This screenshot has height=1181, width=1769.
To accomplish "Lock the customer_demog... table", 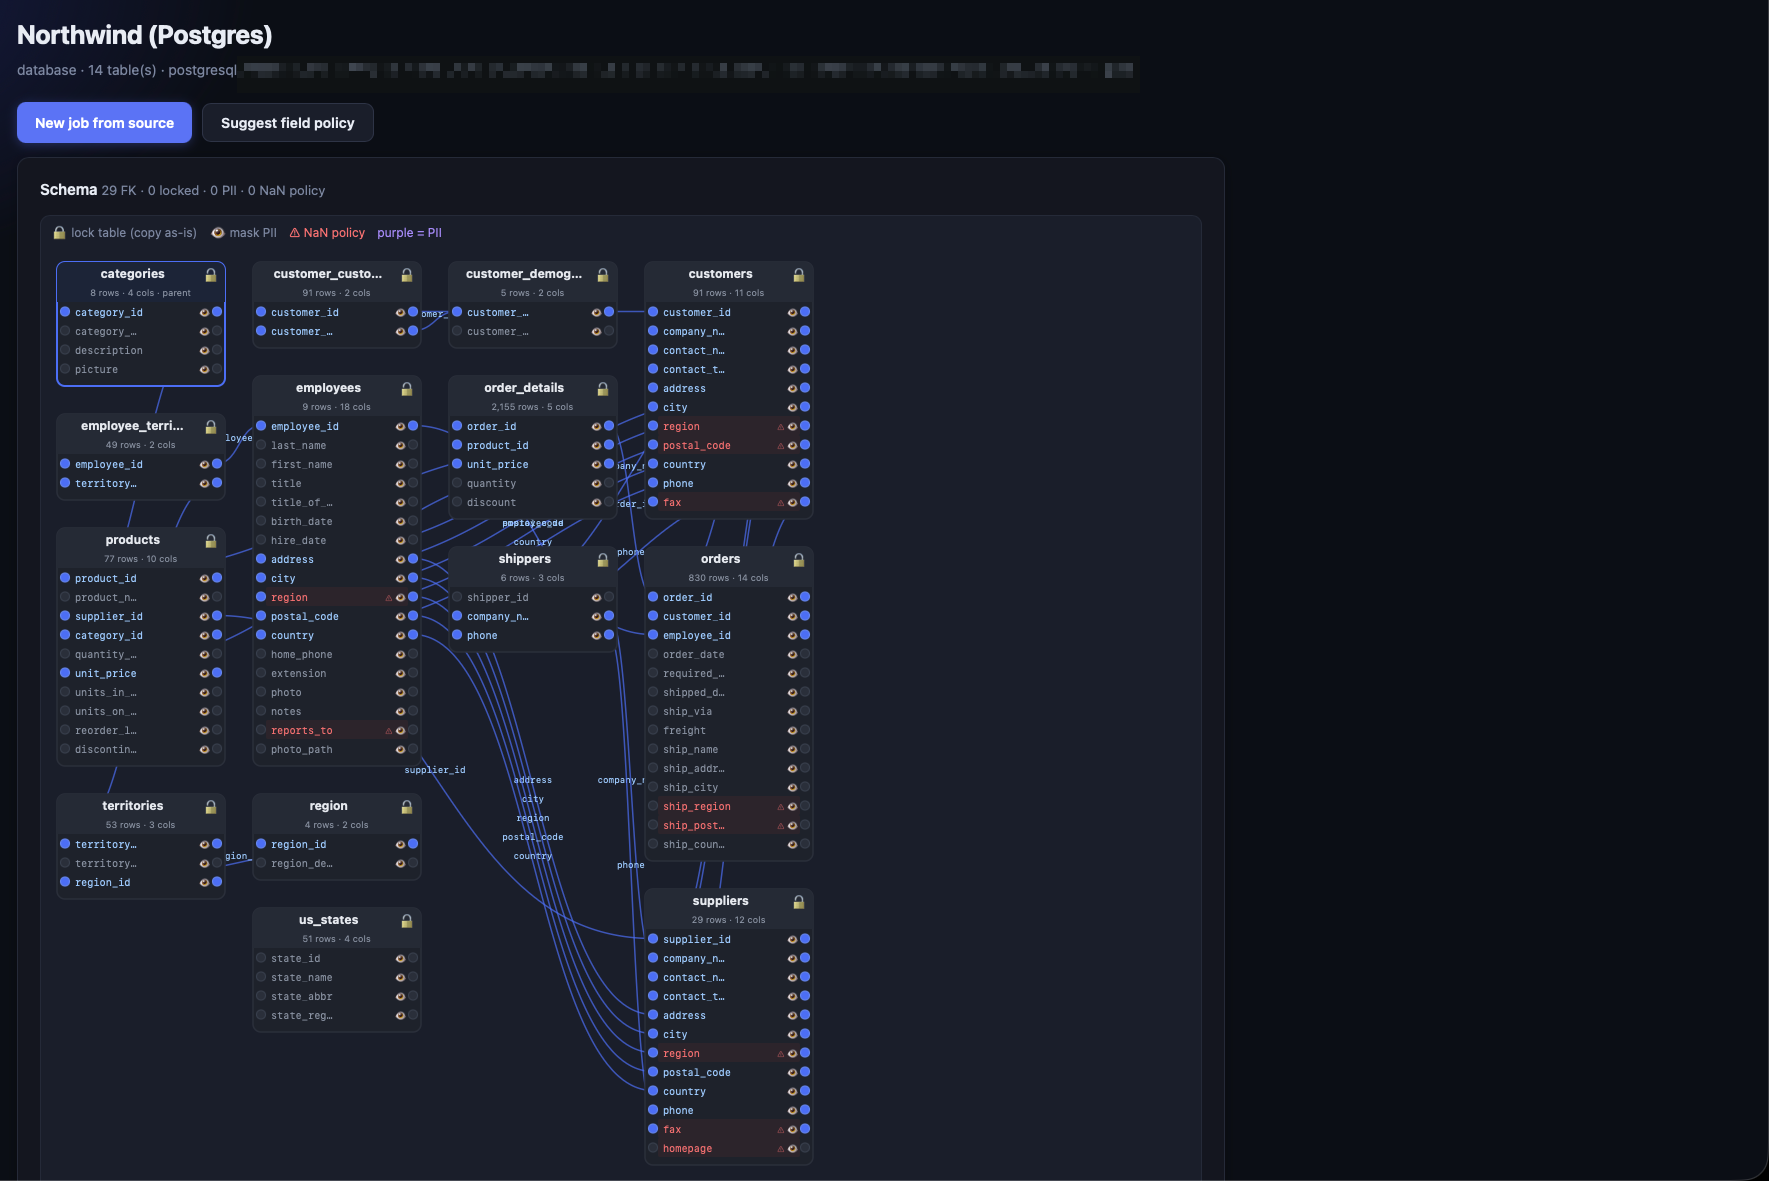I will [x=603, y=275].
